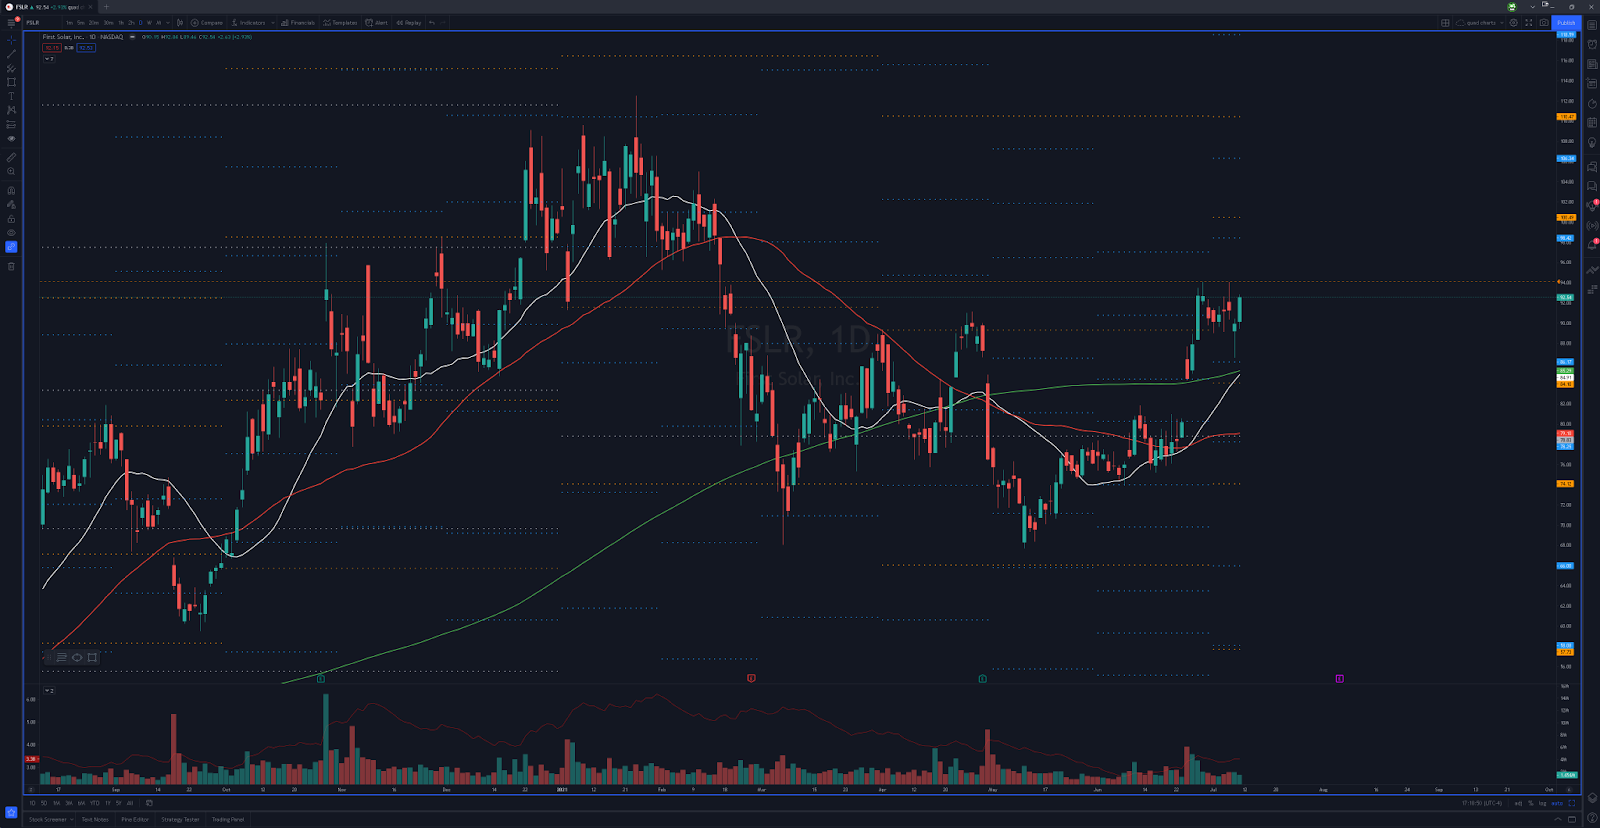This screenshot has height=828, width=1600.
Task: Open the Pine Editor tab
Action: [x=135, y=819]
